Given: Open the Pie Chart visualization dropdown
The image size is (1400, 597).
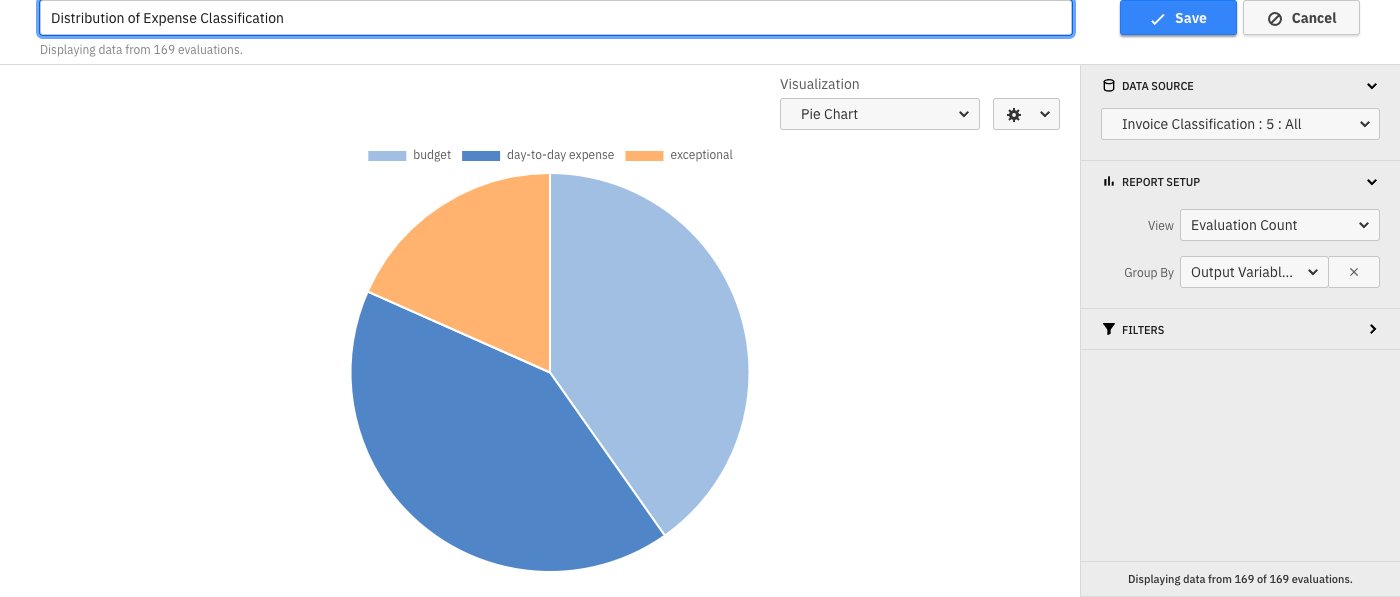Looking at the screenshot, I should point(880,114).
